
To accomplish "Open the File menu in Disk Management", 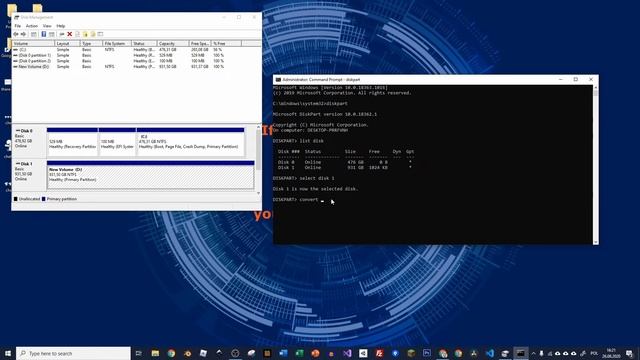I will pos(18,26).
